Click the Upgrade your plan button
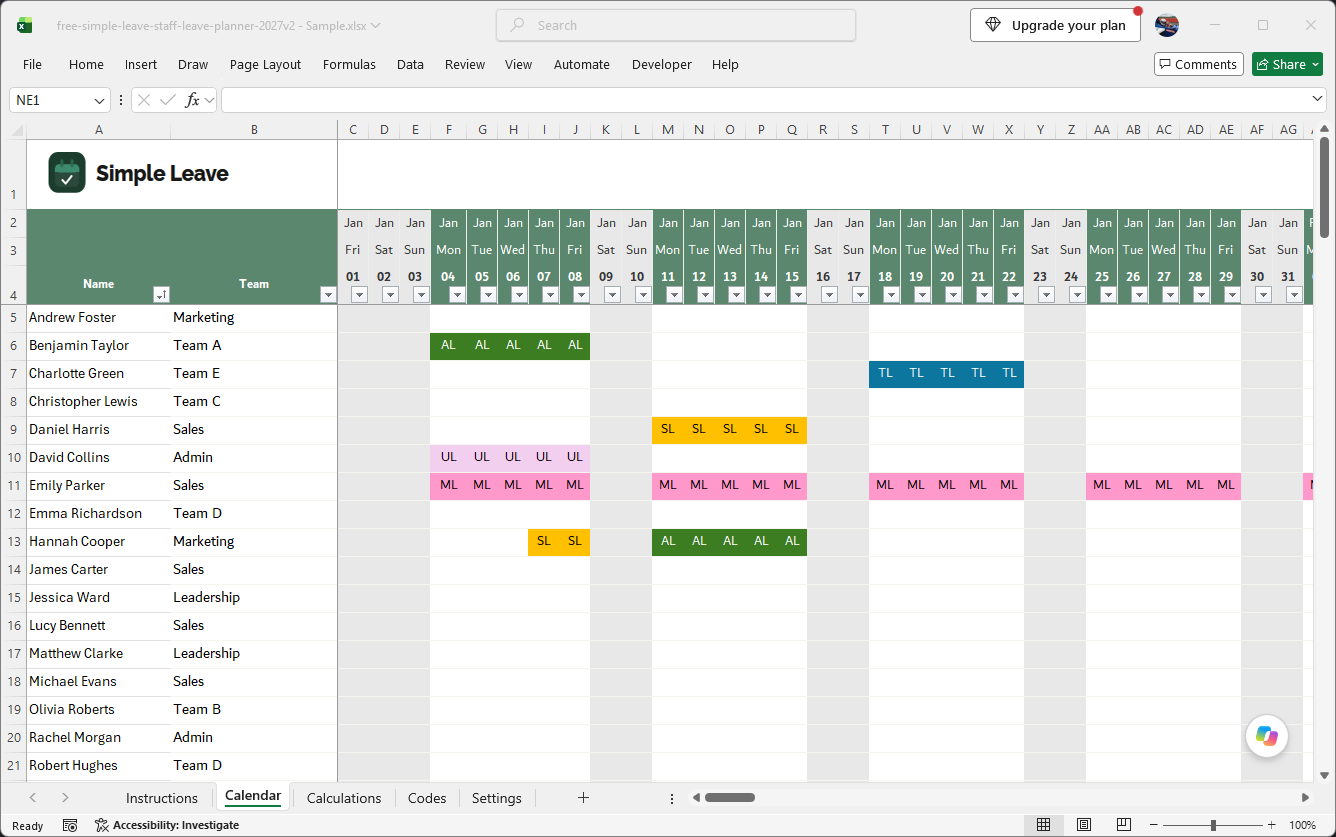This screenshot has height=837, width=1336. (x=1055, y=26)
